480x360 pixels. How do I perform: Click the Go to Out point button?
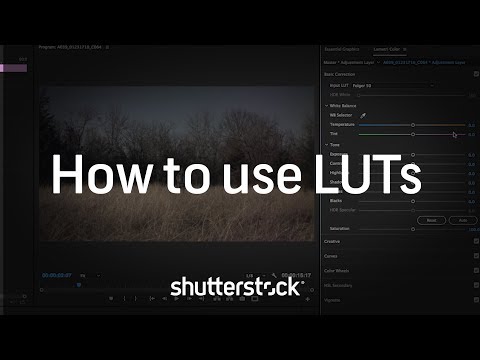[x=202, y=299]
